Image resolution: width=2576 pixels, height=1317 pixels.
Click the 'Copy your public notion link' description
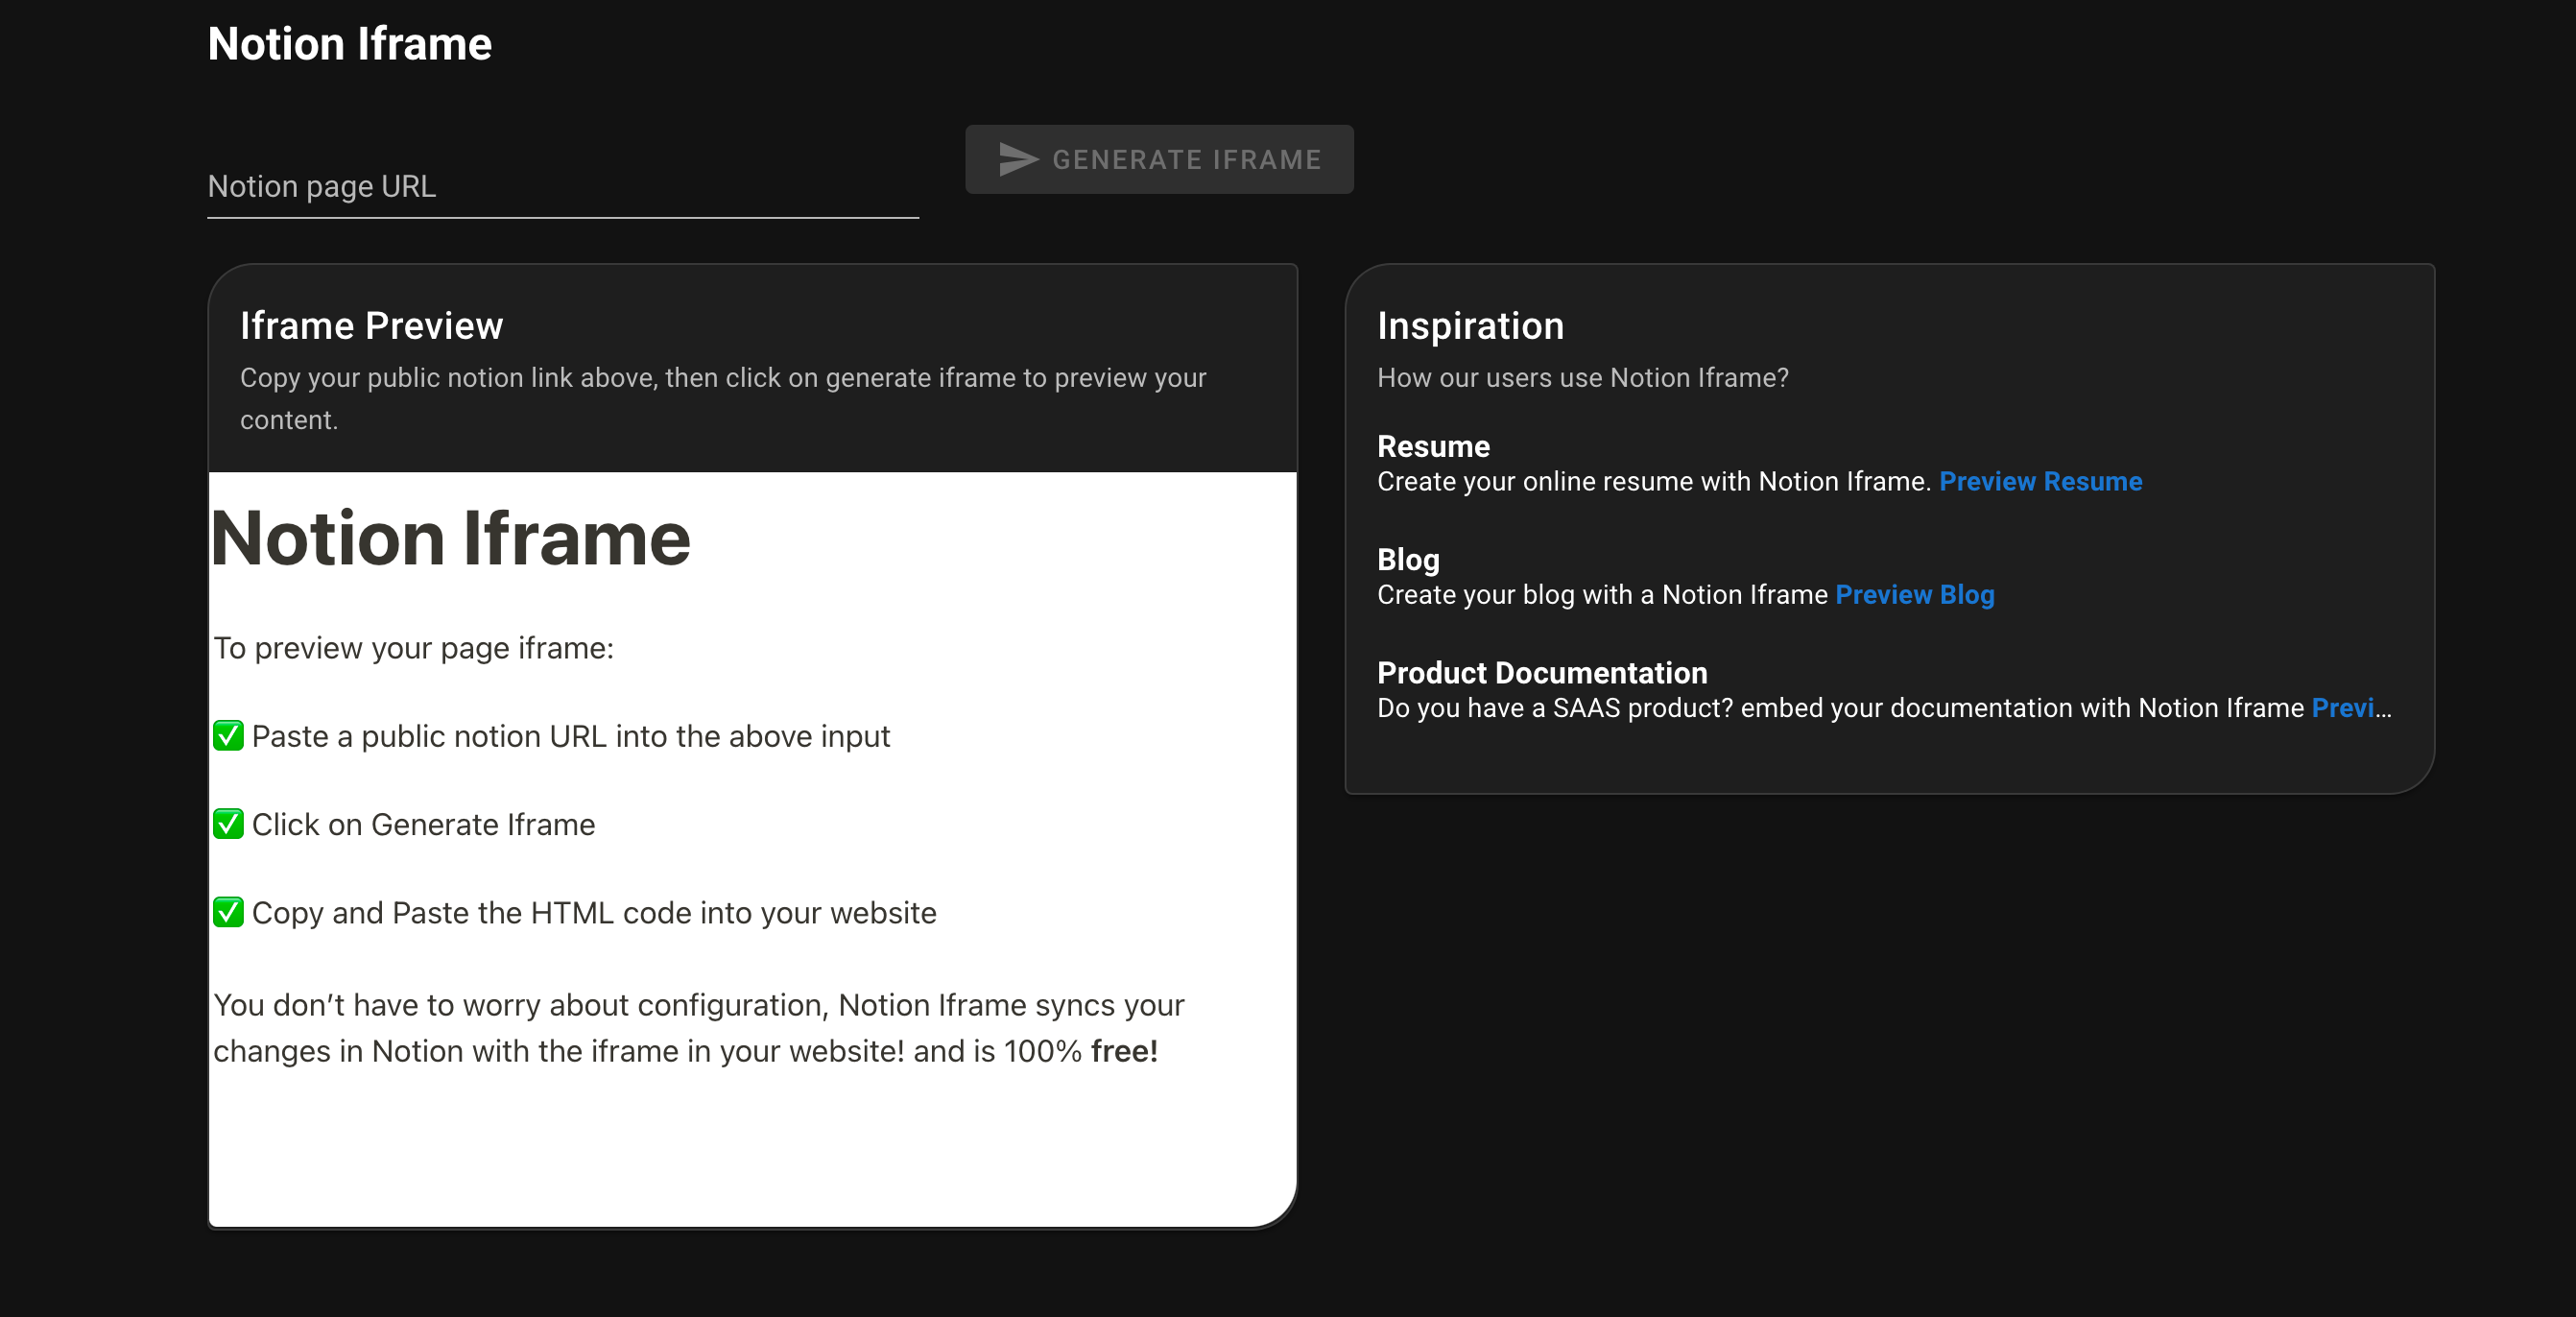coord(722,378)
